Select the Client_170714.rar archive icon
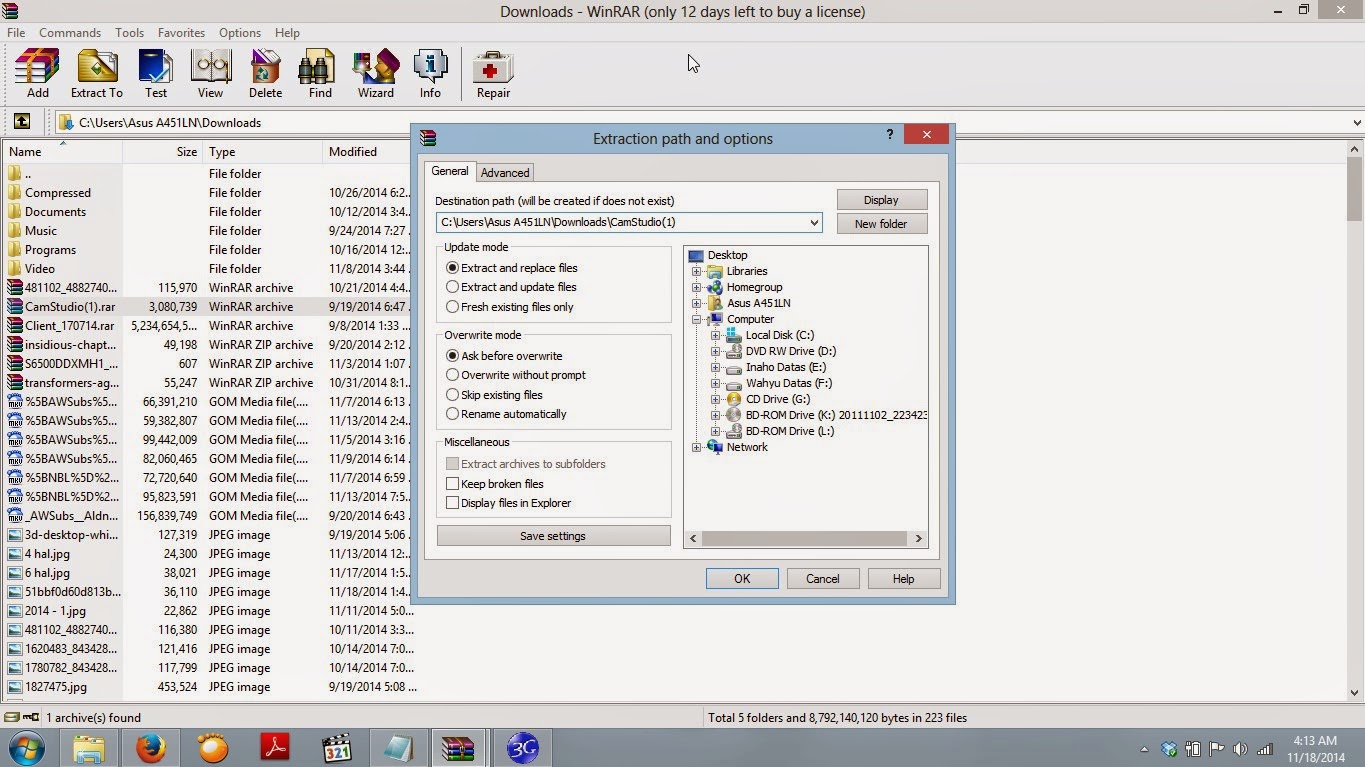 14,325
